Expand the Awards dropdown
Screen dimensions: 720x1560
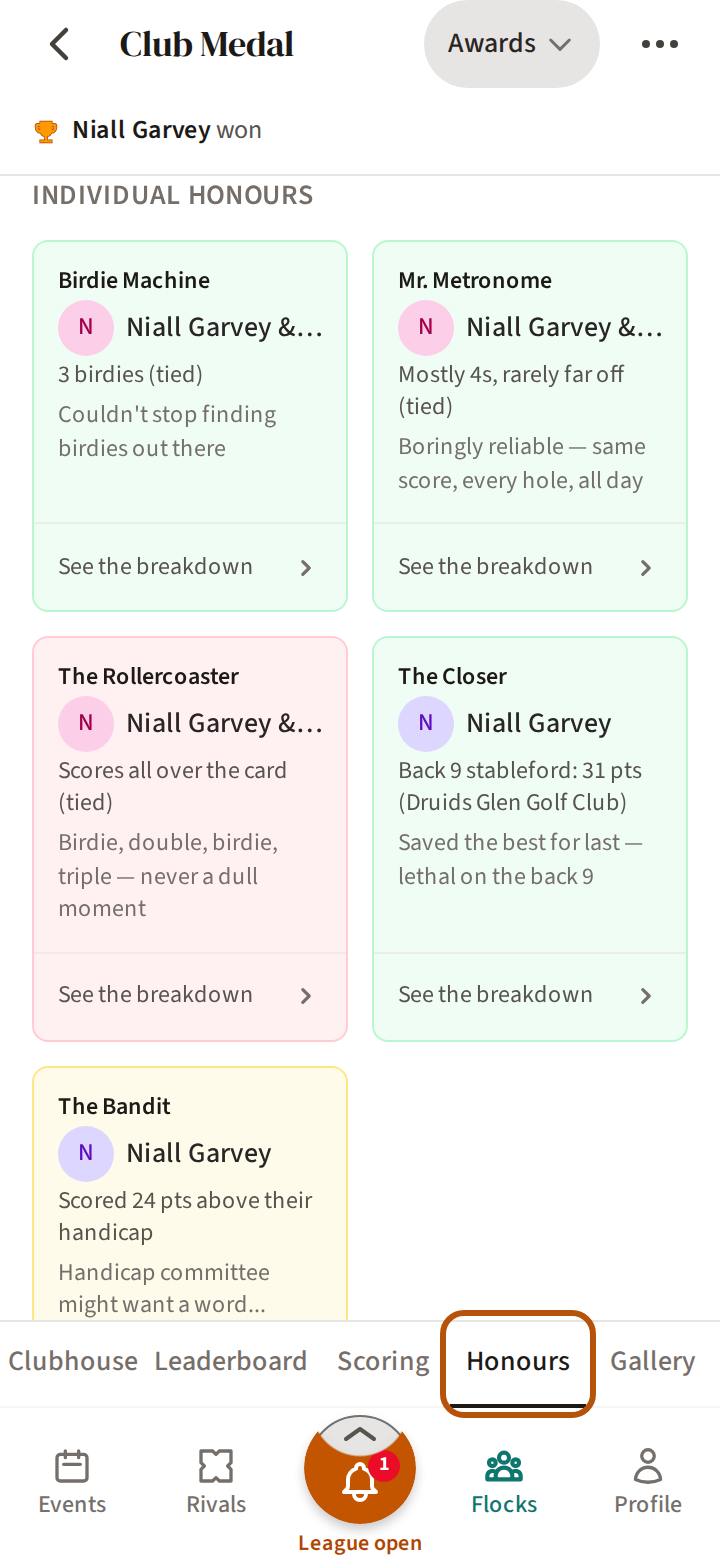point(511,44)
